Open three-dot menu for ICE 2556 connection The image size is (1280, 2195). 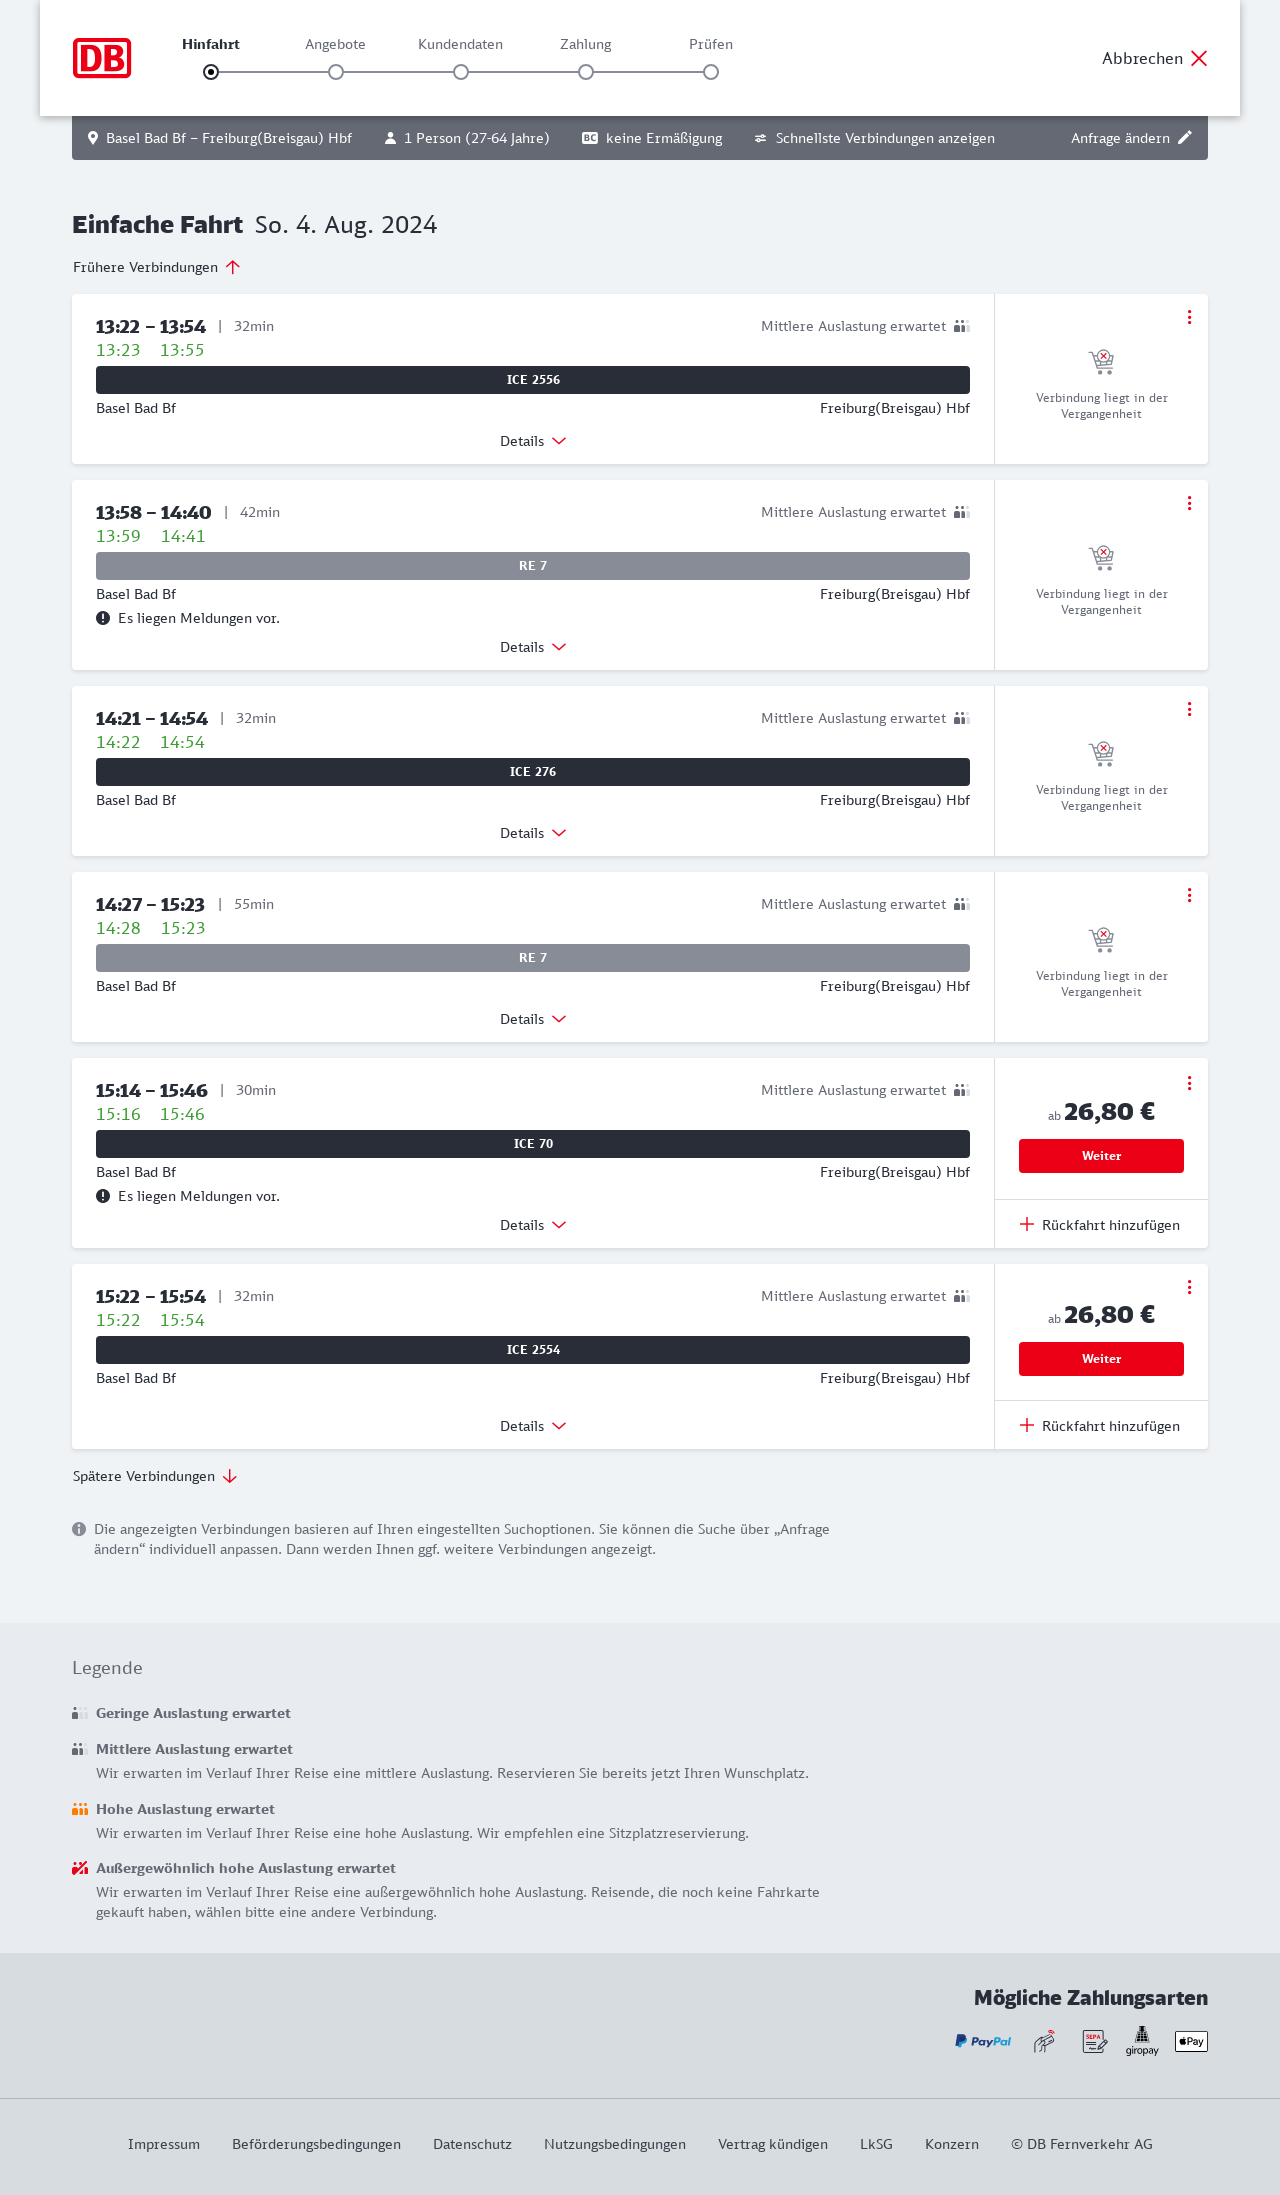point(1189,317)
